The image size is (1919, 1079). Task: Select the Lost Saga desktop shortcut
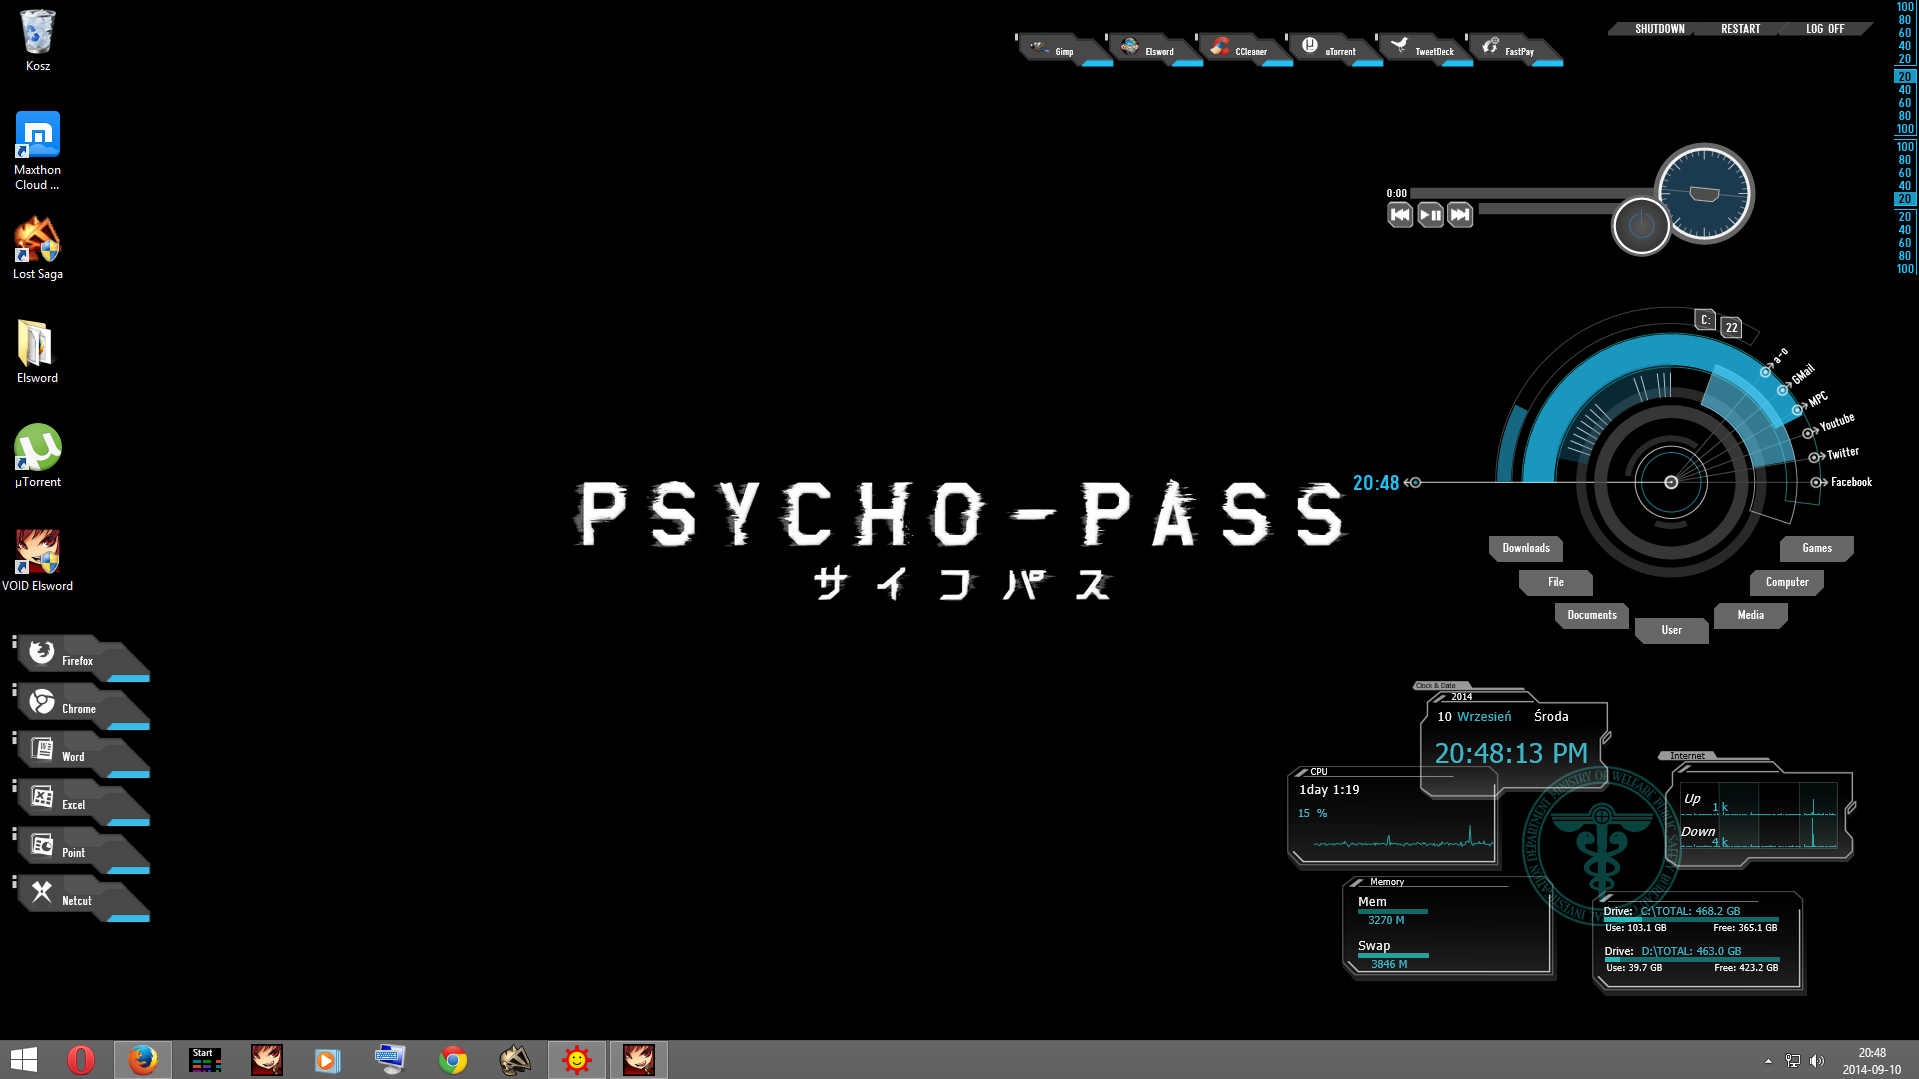37,248
